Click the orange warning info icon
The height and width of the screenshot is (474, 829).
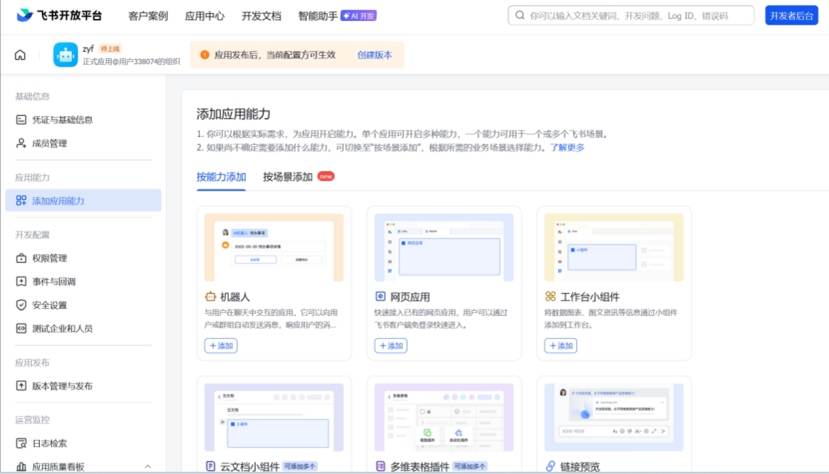(205, 55)
